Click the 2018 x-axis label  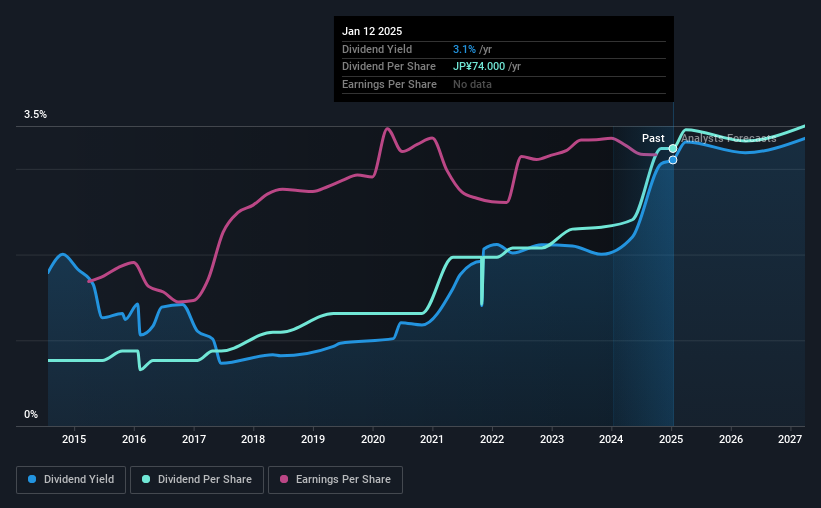tap(253, 439)
